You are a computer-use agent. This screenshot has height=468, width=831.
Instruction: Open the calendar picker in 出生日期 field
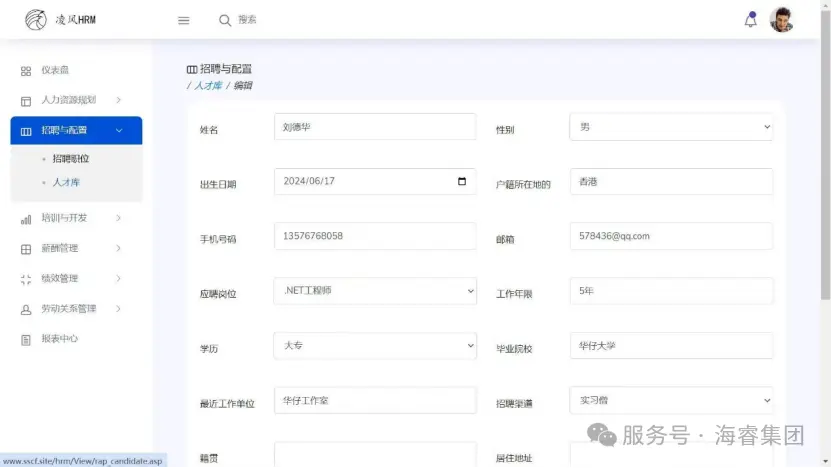coord(461,181)
